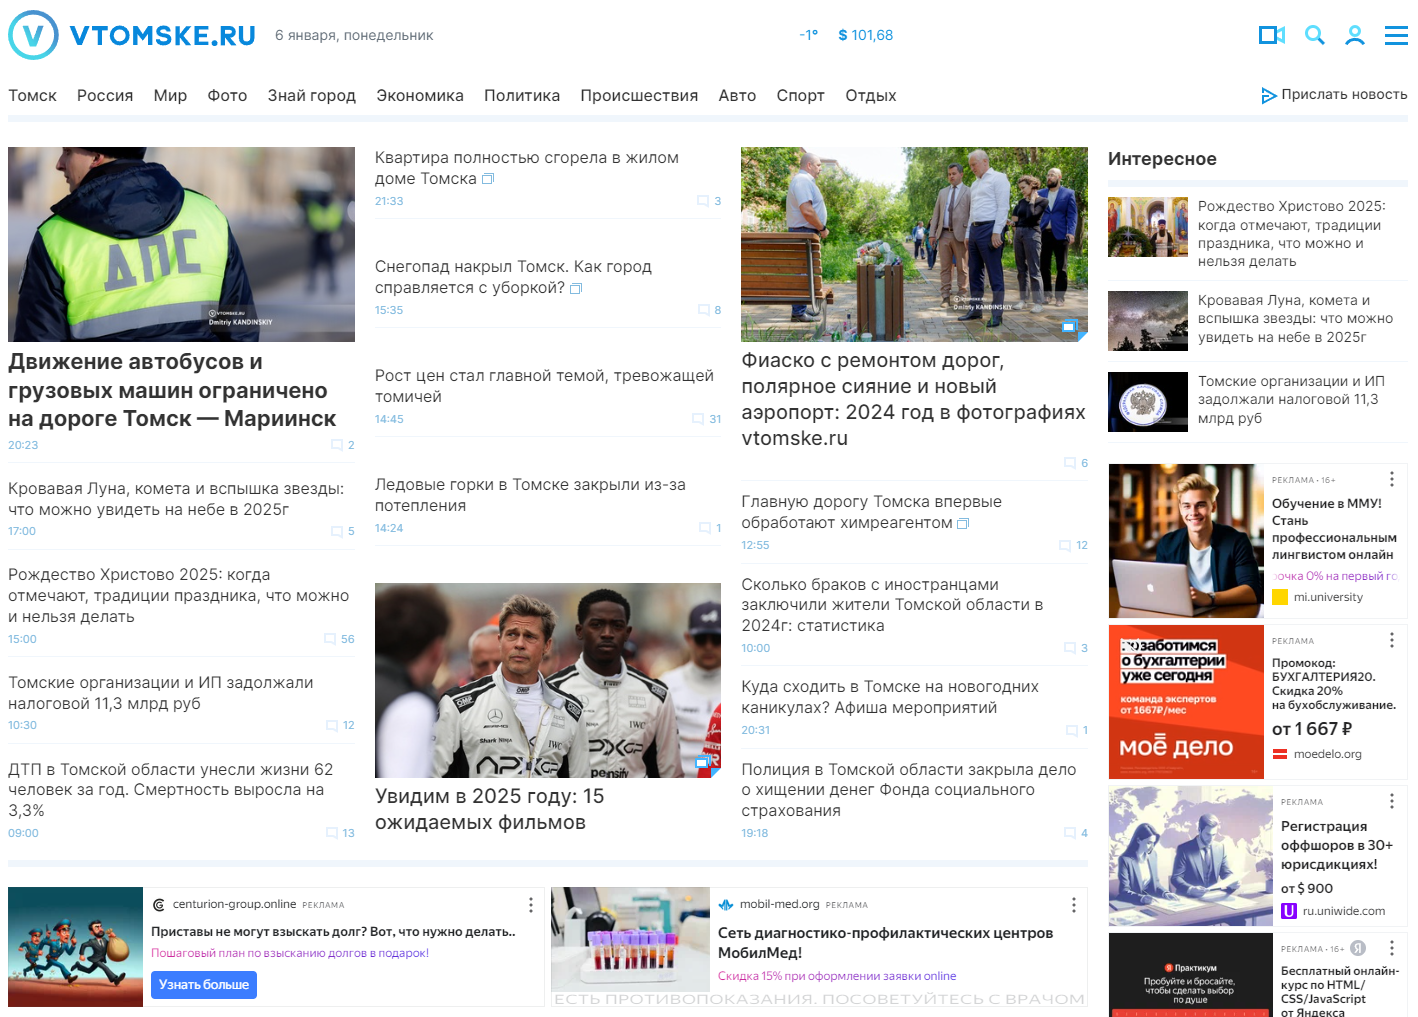The width and height of the screenshot is (1418, 1017).
Task: Click Прислать новость link
Action: coord(1344,95)
